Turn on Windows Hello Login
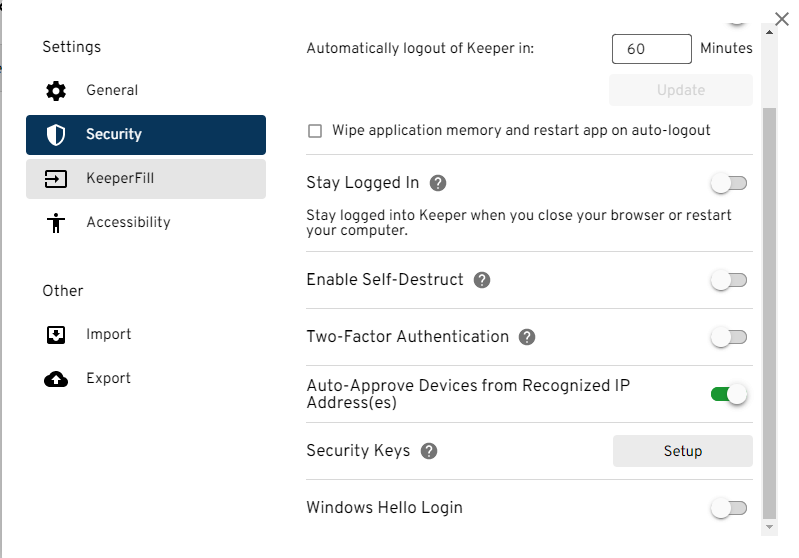Screen dimensions: 799x558 pyautogui.click(x=729, y=508)
